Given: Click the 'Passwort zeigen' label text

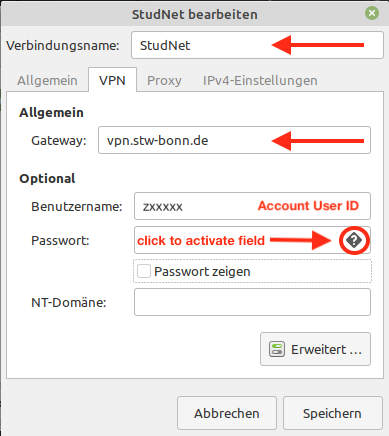Looking at the screenshot, I should point(202,272).
